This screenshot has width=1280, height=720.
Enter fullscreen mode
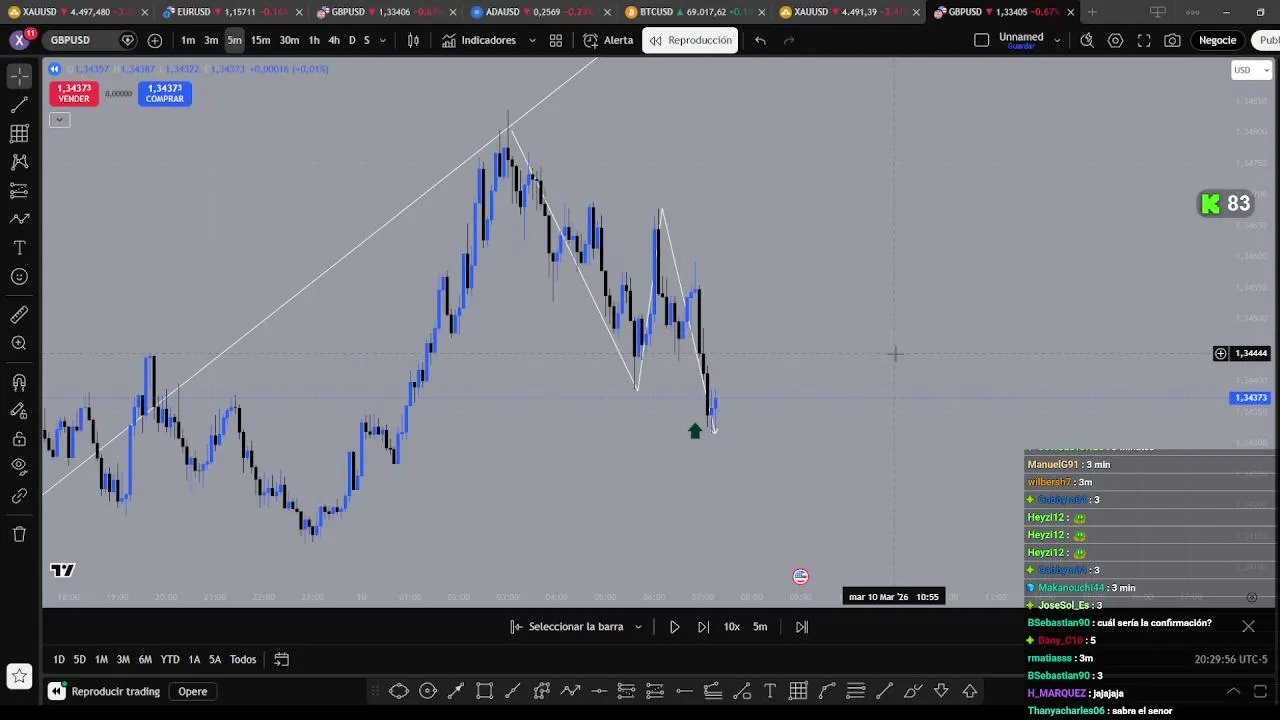pyautogui.click(x=1144, y=40)
